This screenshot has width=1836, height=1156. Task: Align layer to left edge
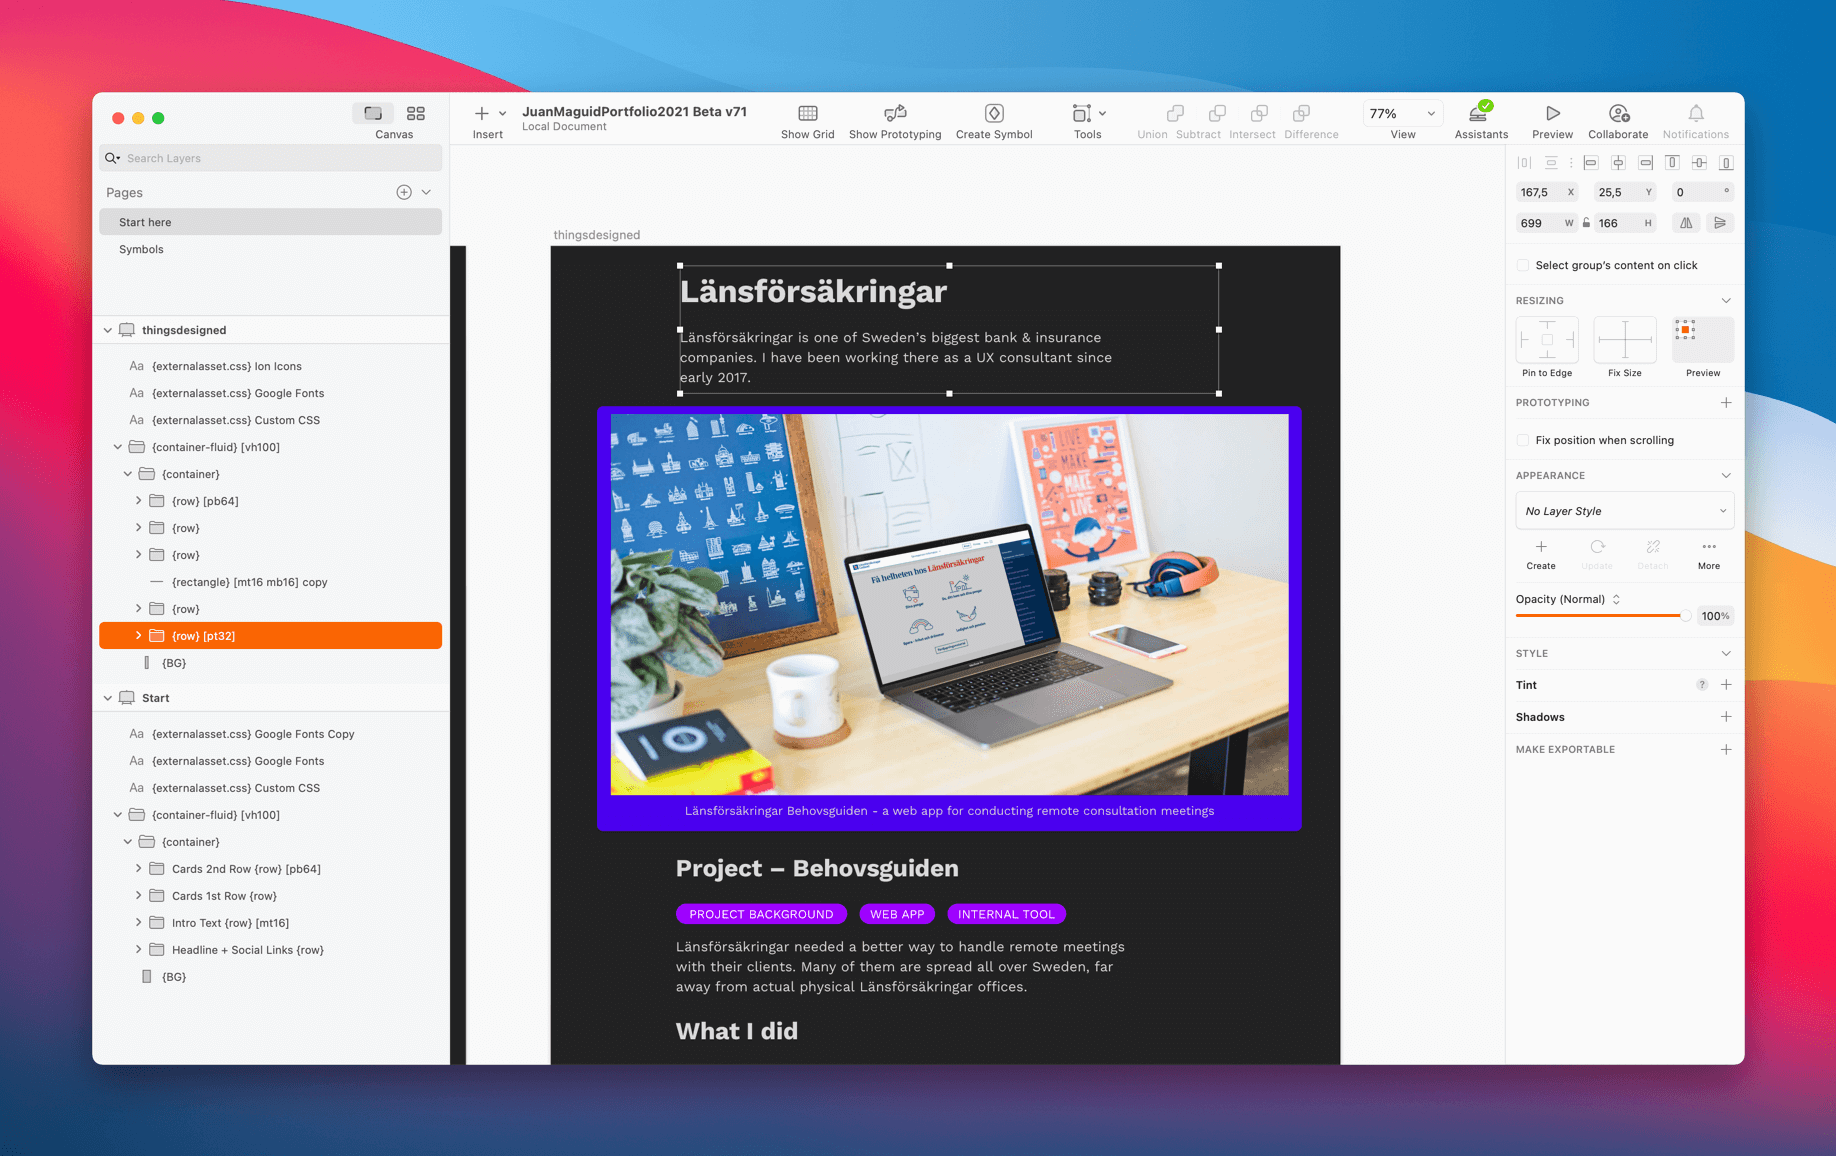point(1591,162)
